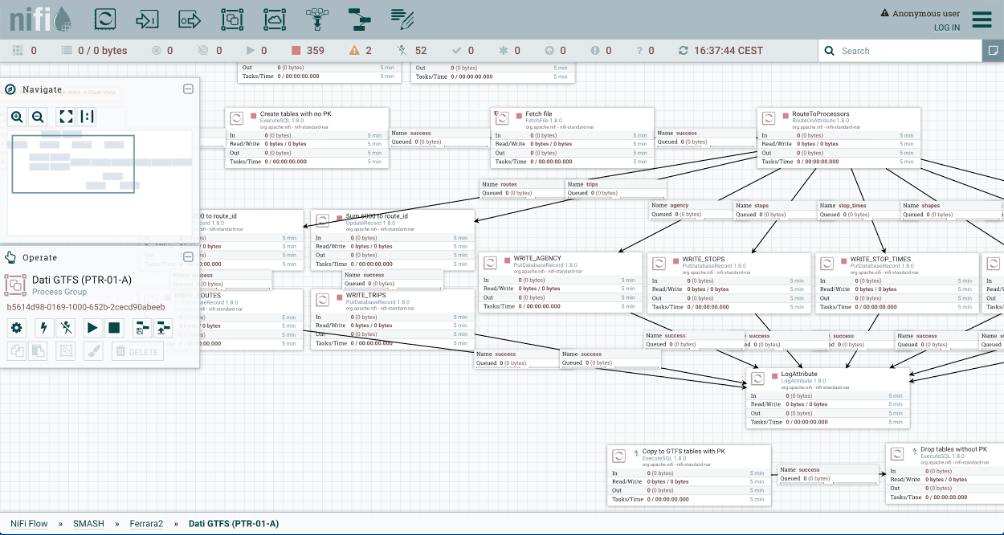This screenshot has height=535, width=1004.
Task: Select the WRITE_TRIPS processor
Action: coord(393,319)
